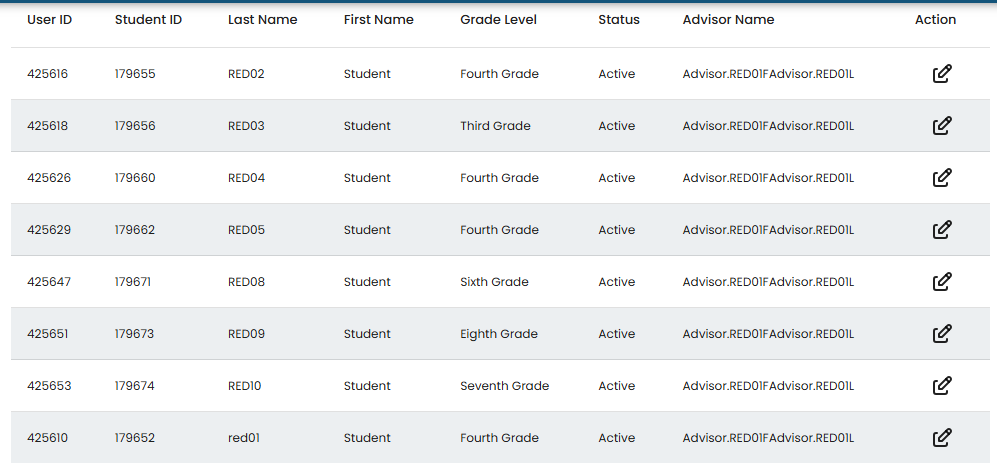Click edit icon for student RED02
Image resolution: width=997 pixels, height=463 pixels.
tap(941, 74)
